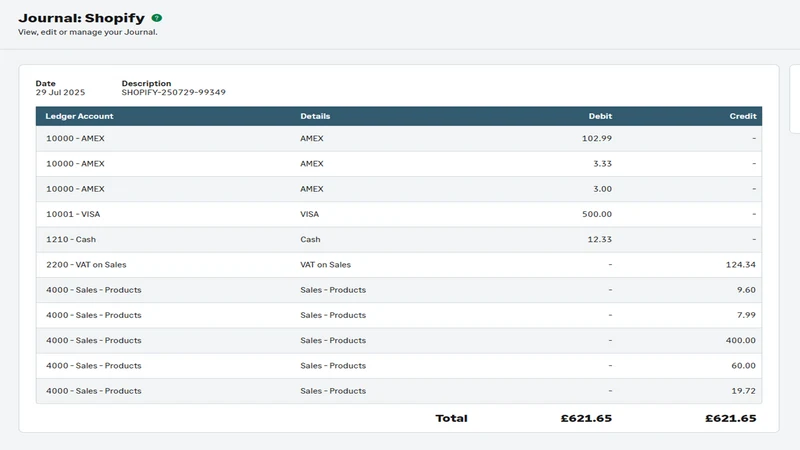Click AMEX details in the 3.33 row
This screenshot has width=800, height=450.
312,164
